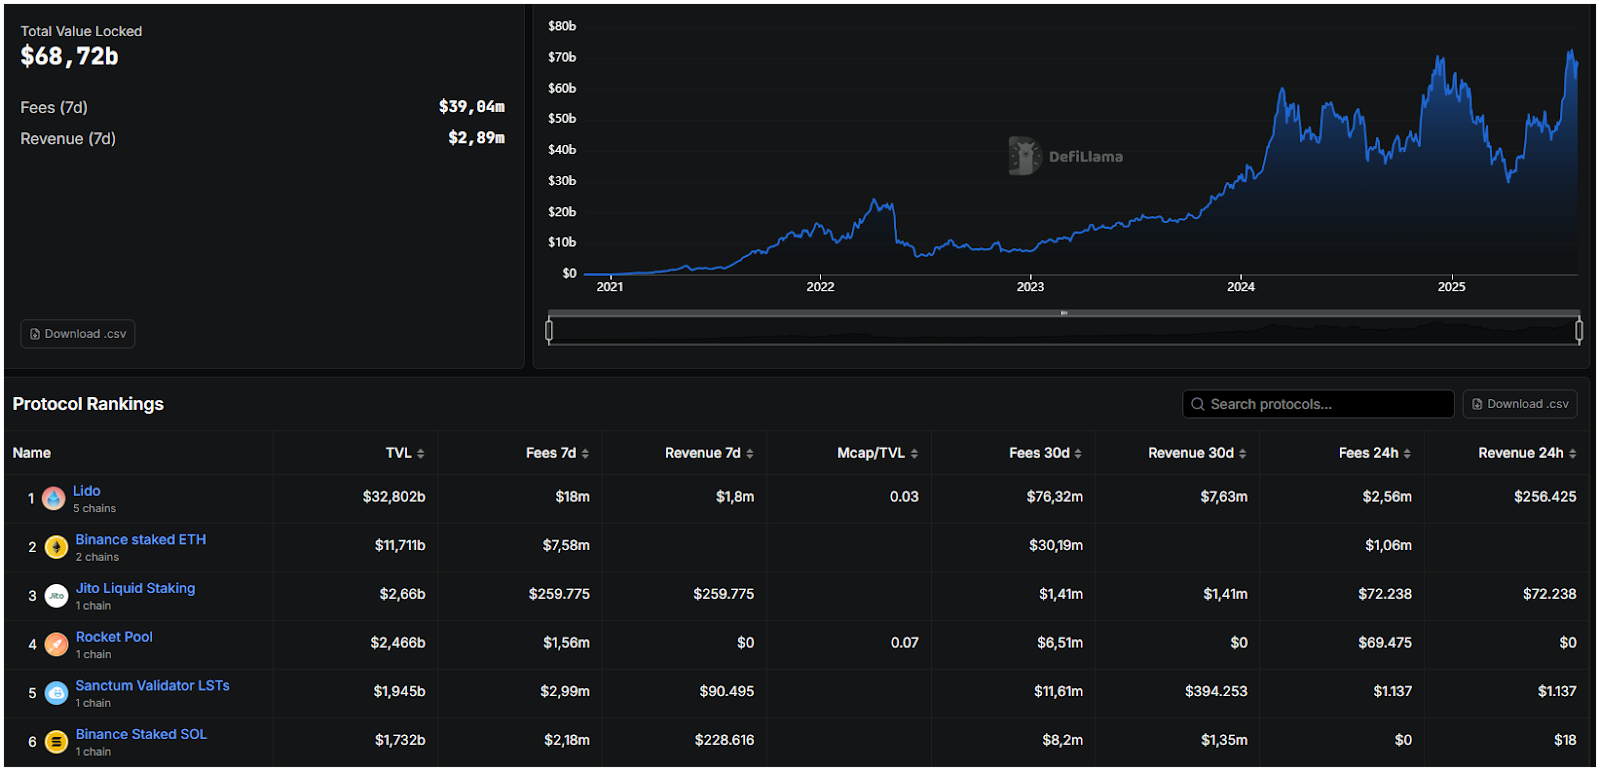Viewport: 1600px width, 771px height.
Task: Click the left handle of chart range slider
Action: tap(549, 329)
